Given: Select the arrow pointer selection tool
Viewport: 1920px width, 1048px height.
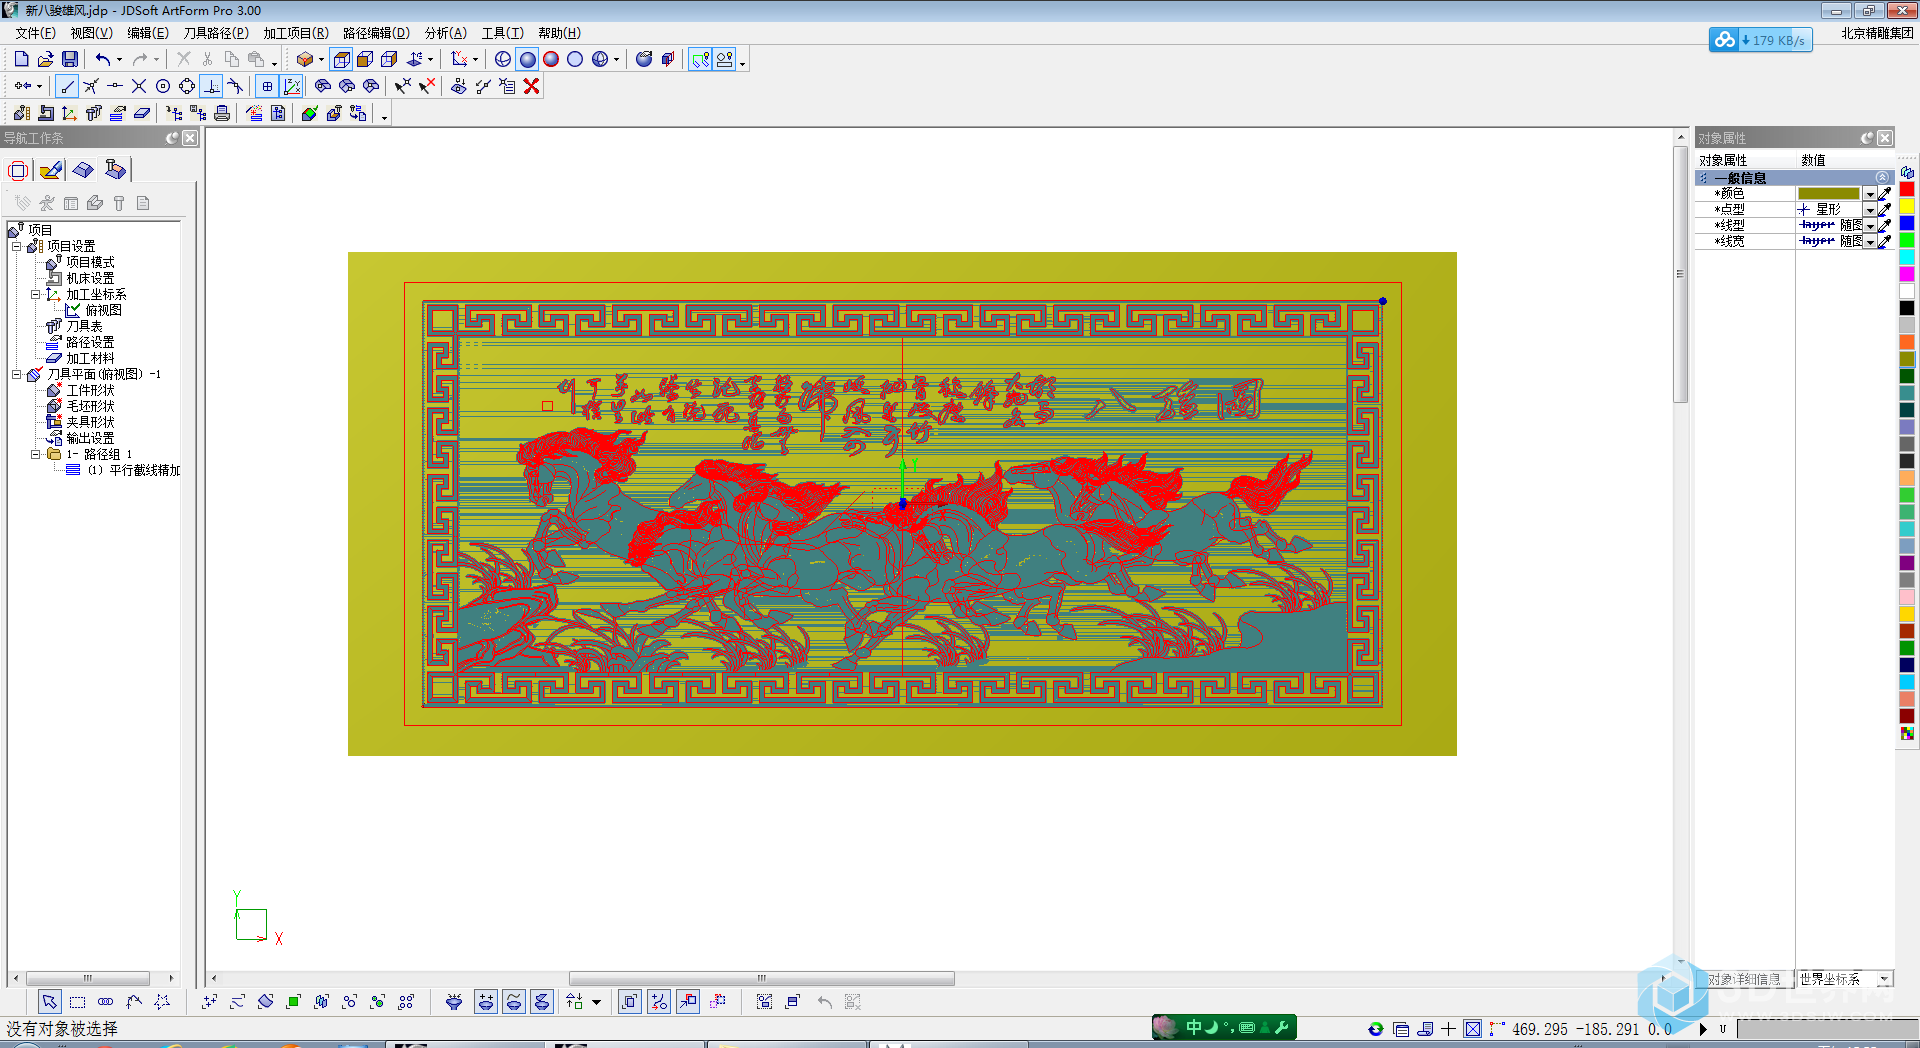Looking at the screenshot, I should pyautogui.click(x=49, y=1001).
